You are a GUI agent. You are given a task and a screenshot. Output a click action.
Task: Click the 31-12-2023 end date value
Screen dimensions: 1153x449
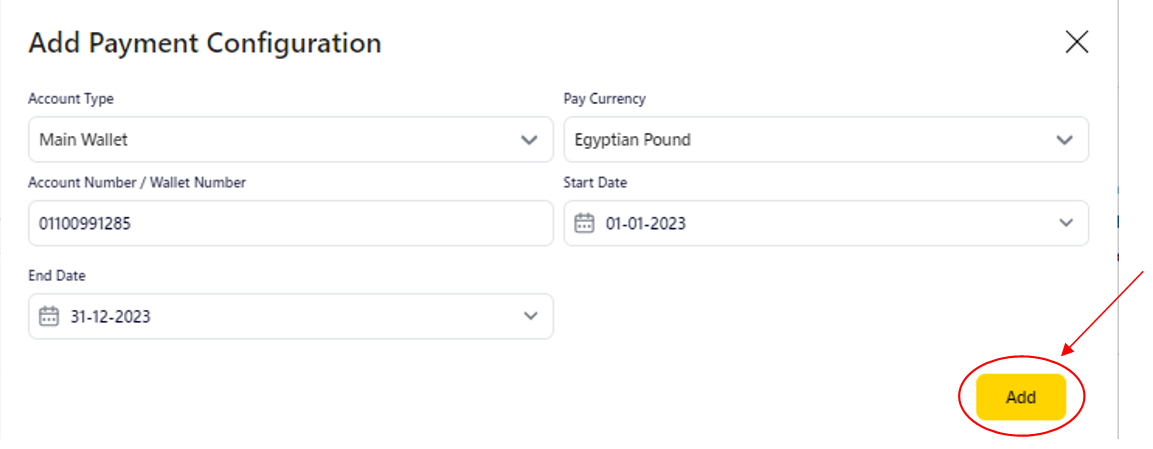point(111,316)
